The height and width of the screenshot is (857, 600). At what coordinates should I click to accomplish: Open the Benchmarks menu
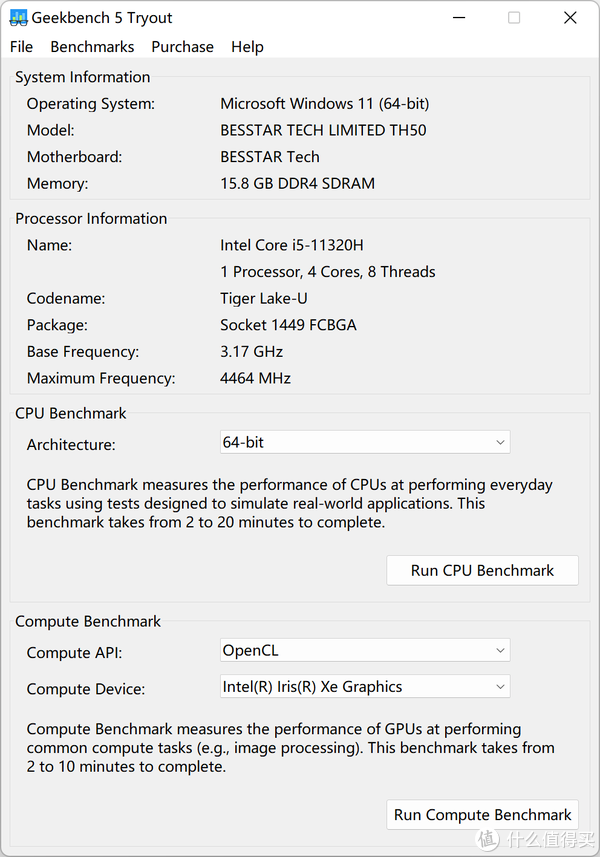(x=92, y=47)
